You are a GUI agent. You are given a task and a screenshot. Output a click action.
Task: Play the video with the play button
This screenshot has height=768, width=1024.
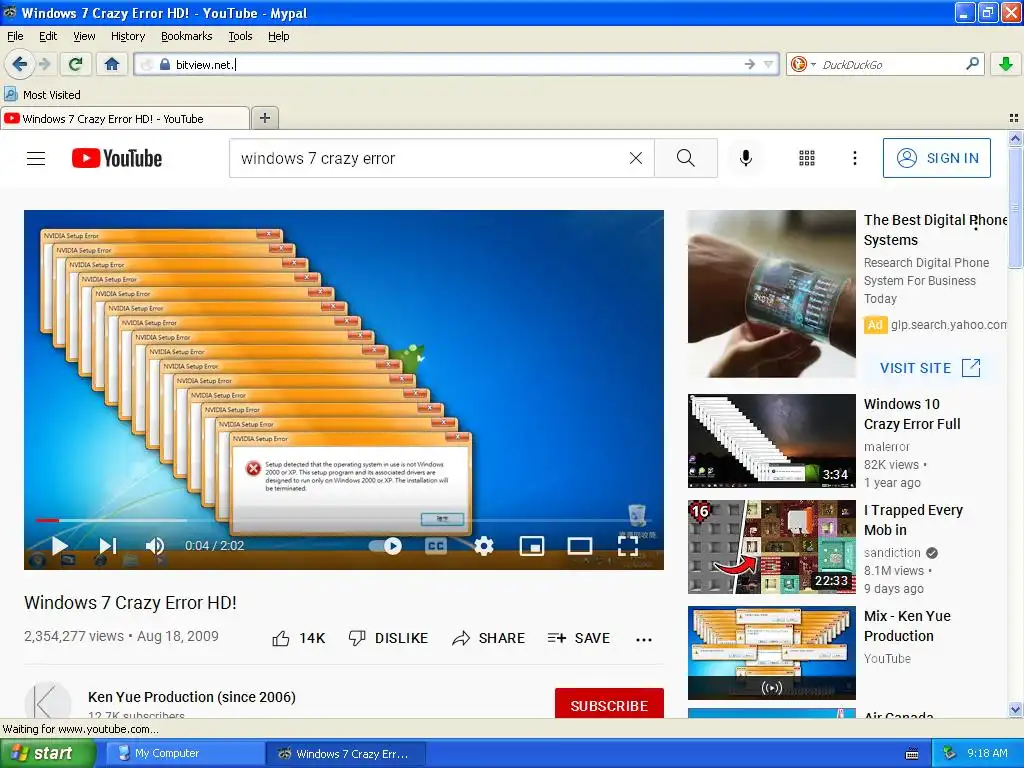(x=59, y=546)
